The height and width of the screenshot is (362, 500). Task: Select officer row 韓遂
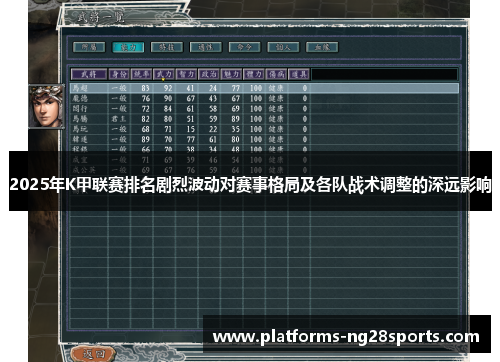click(x=264, y=139)
